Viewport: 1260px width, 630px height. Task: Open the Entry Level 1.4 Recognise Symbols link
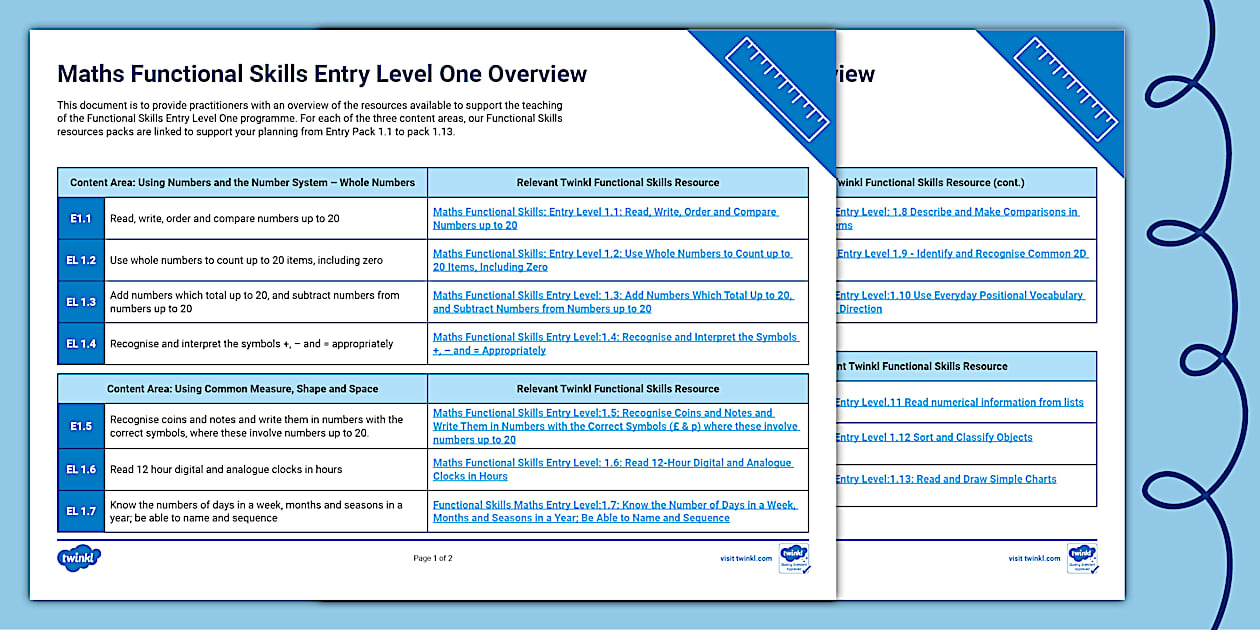tap(614, 344)
